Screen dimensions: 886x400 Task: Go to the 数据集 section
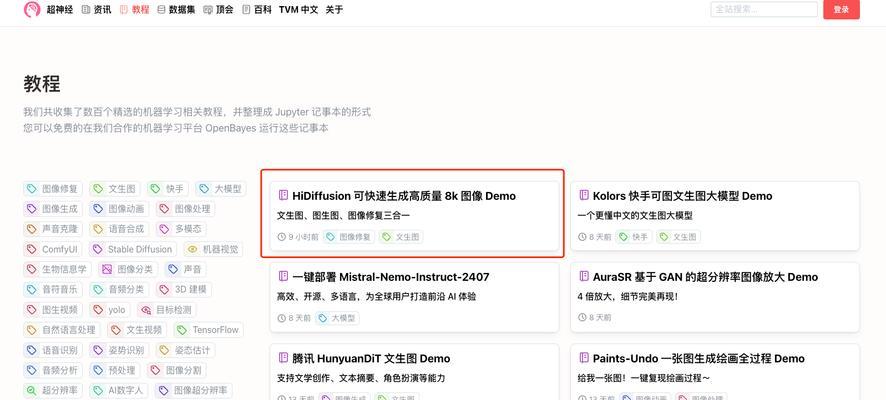[x=176, y=10]
